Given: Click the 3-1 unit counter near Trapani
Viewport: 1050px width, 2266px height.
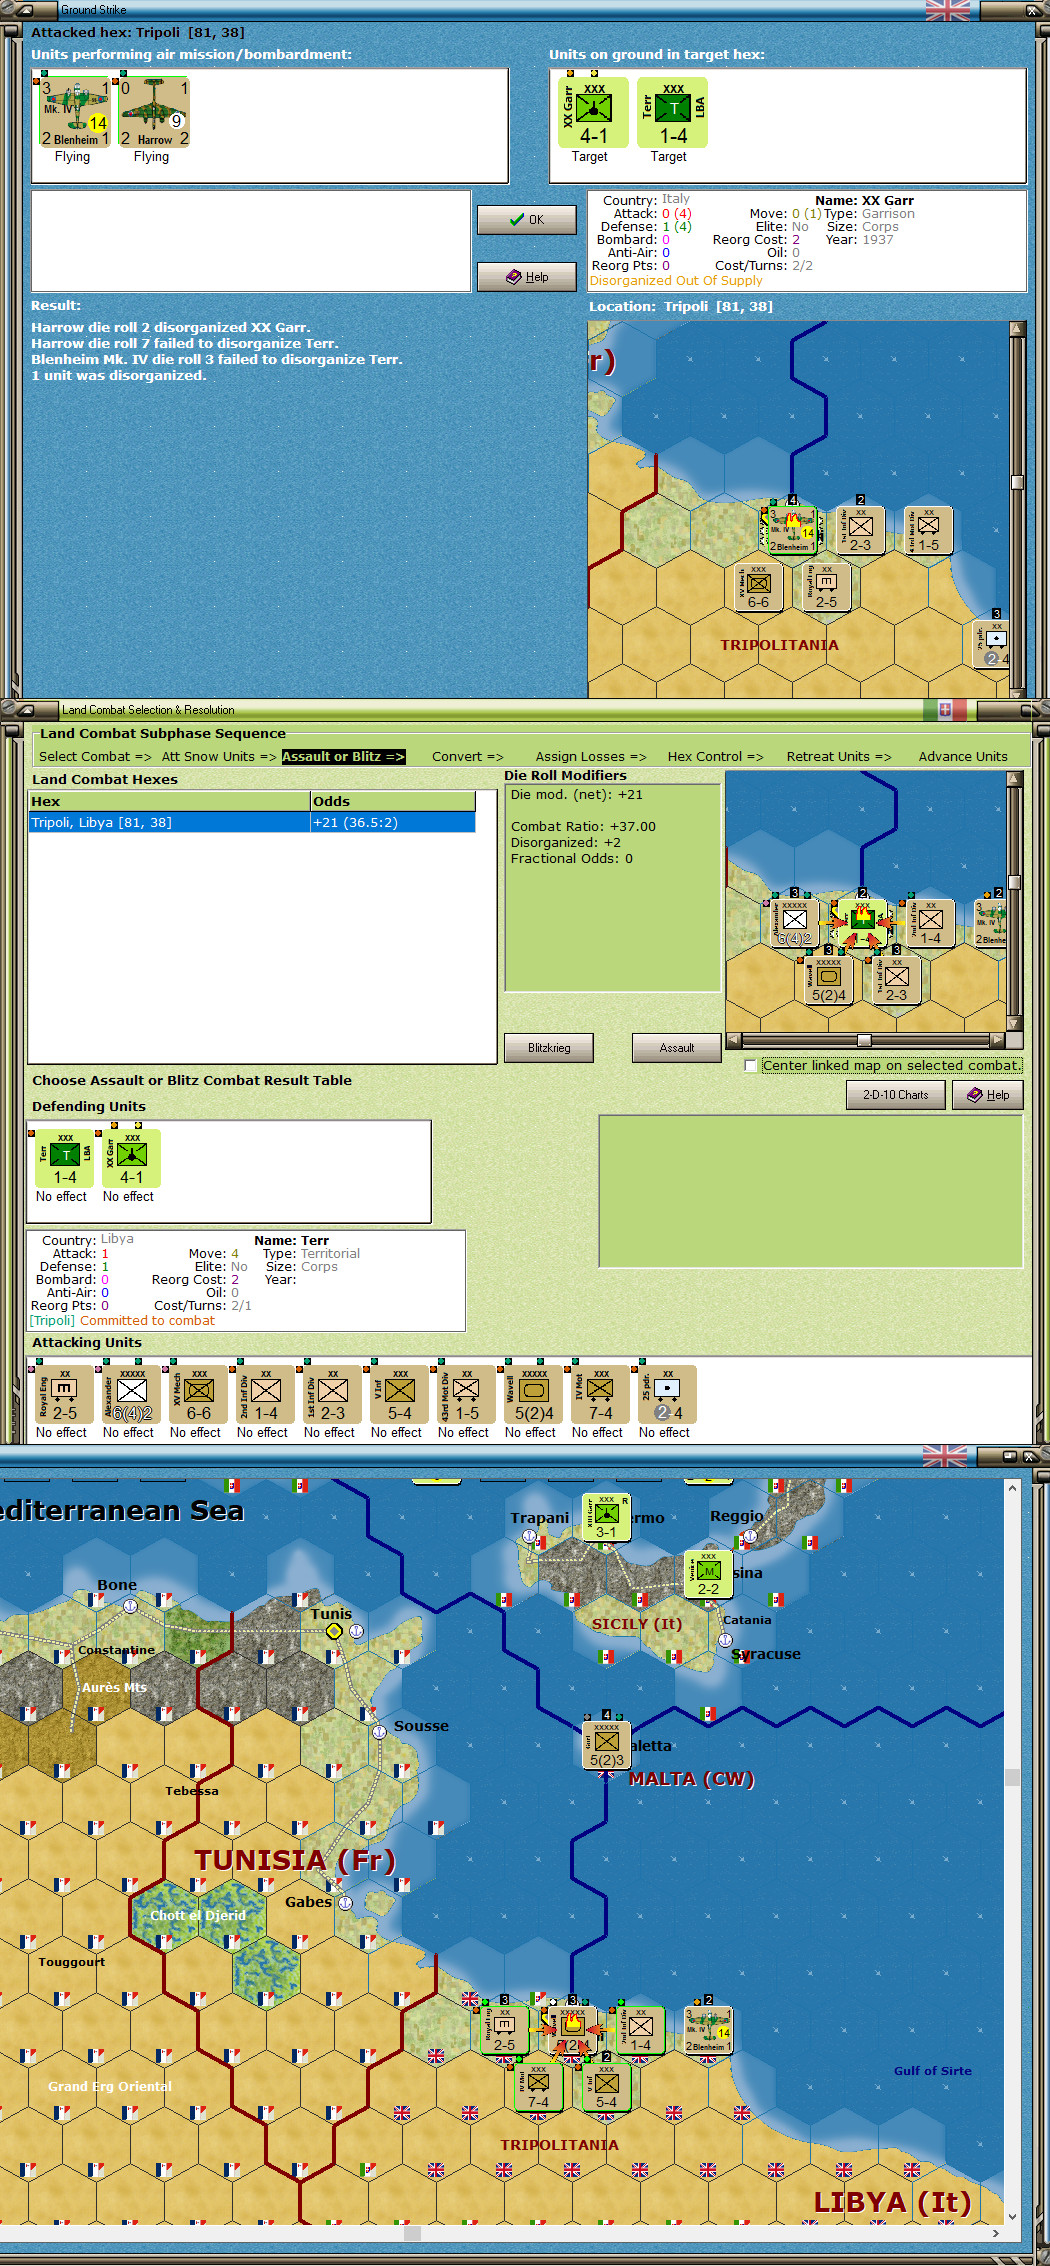Looking at the screenshot, I should [606, 1517].
